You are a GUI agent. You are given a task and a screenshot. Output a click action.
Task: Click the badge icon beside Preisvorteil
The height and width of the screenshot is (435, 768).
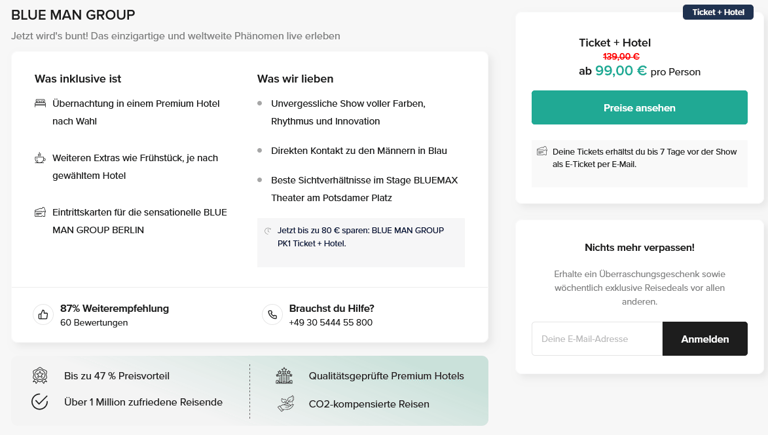tap(40, 376)
